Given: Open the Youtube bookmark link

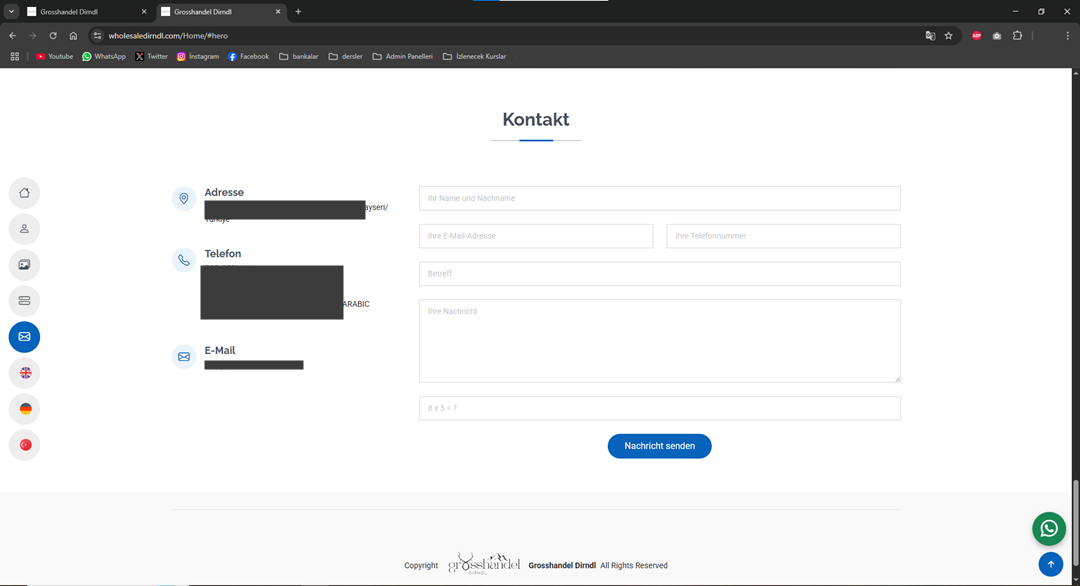Looking at the screenshot, I should pos(55,57).
